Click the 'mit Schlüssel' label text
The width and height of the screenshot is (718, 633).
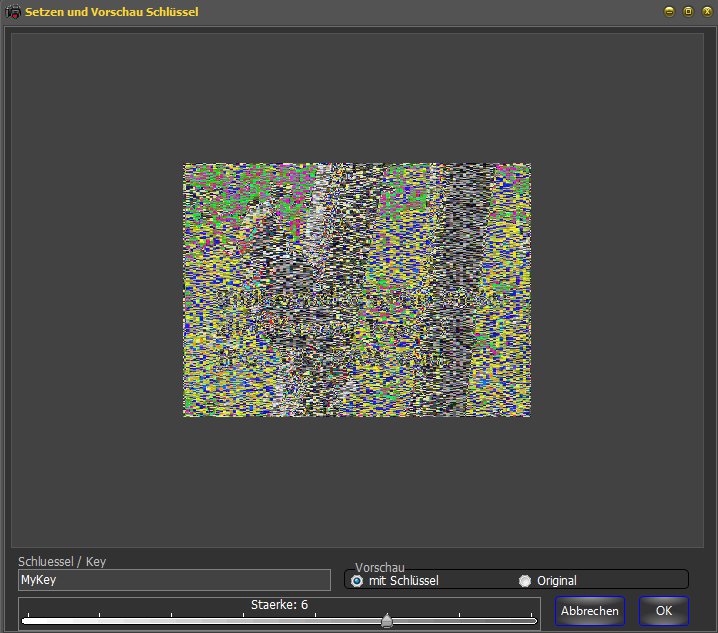[403, 581]
